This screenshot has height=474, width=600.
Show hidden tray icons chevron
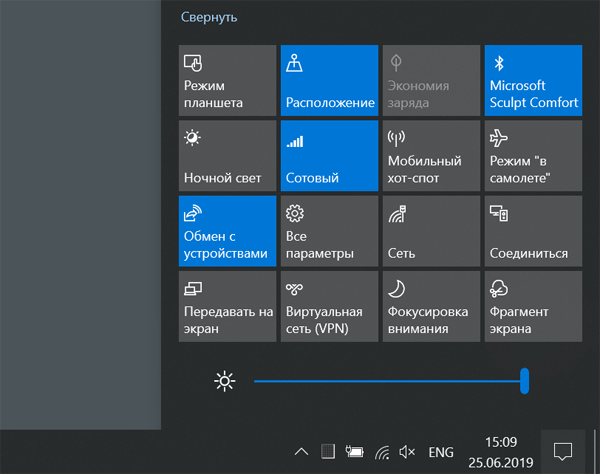pos(302,452)
